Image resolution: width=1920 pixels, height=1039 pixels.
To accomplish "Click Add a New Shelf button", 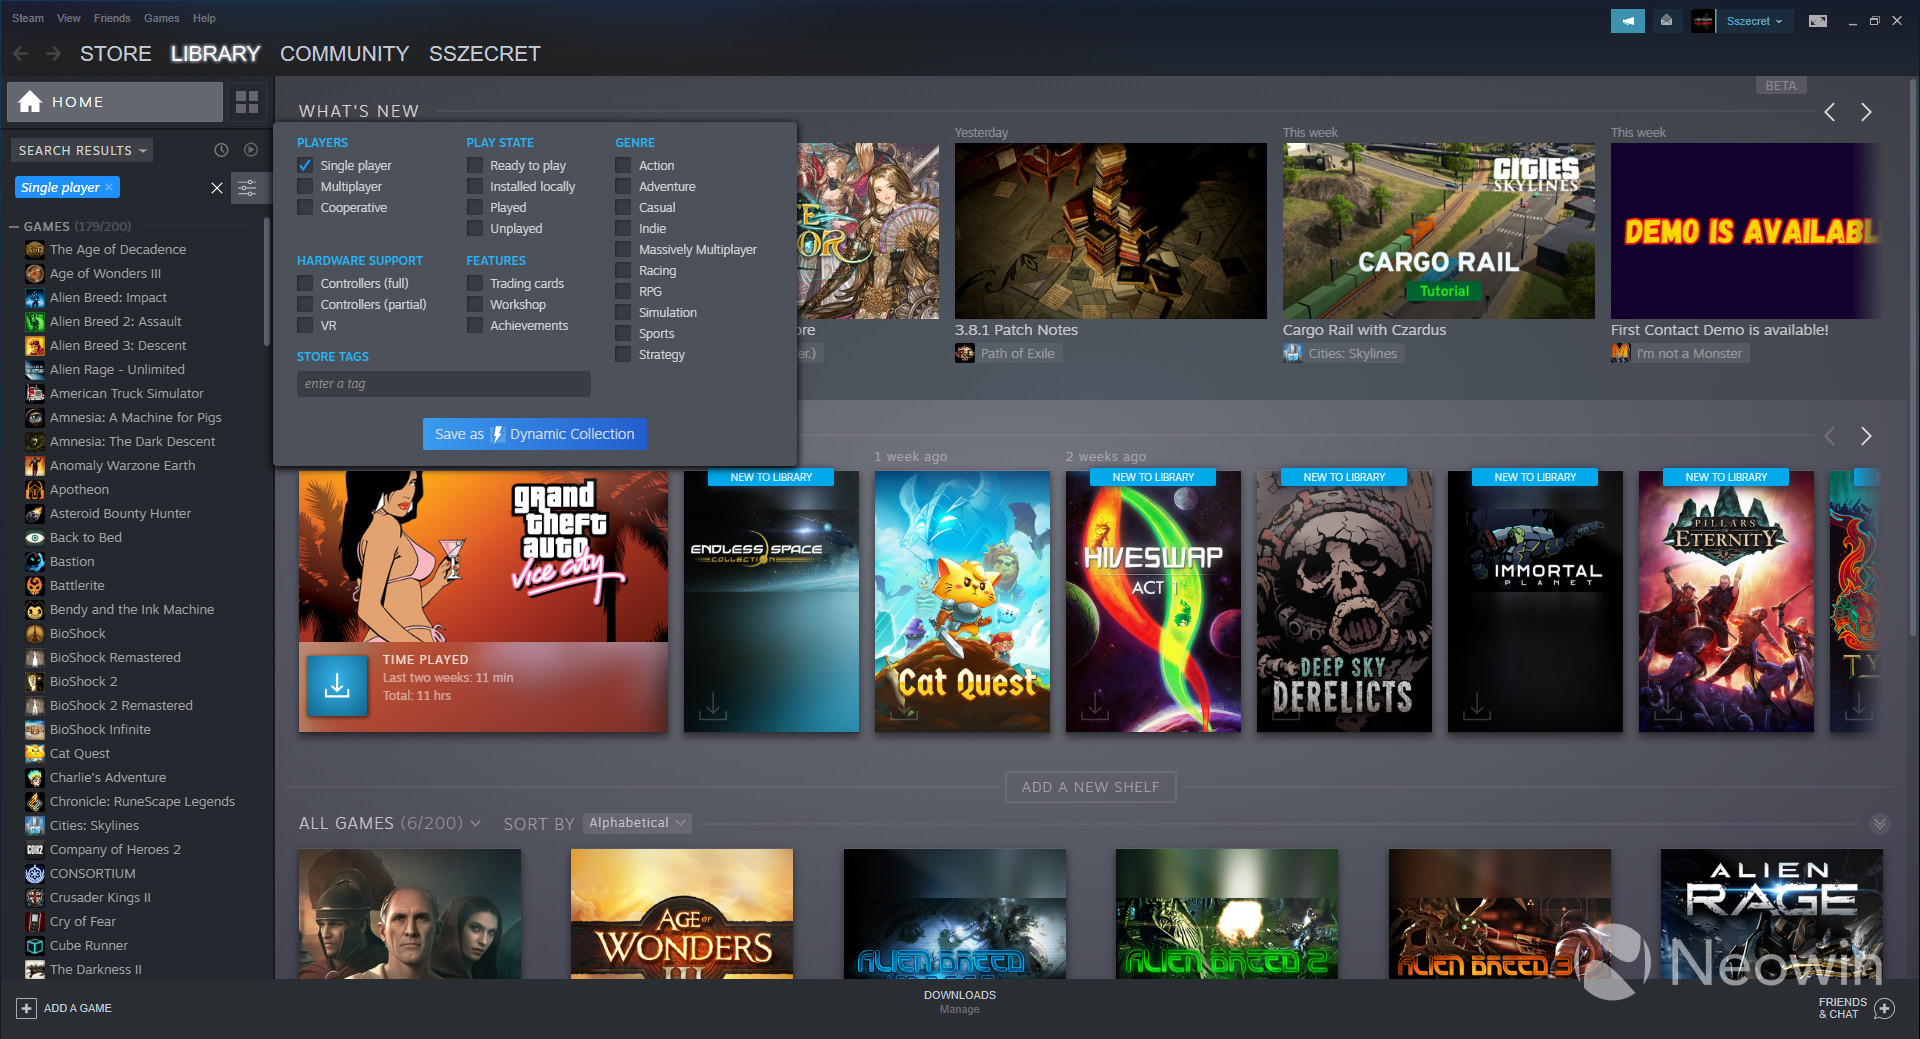I will [x=1091, y=787].
